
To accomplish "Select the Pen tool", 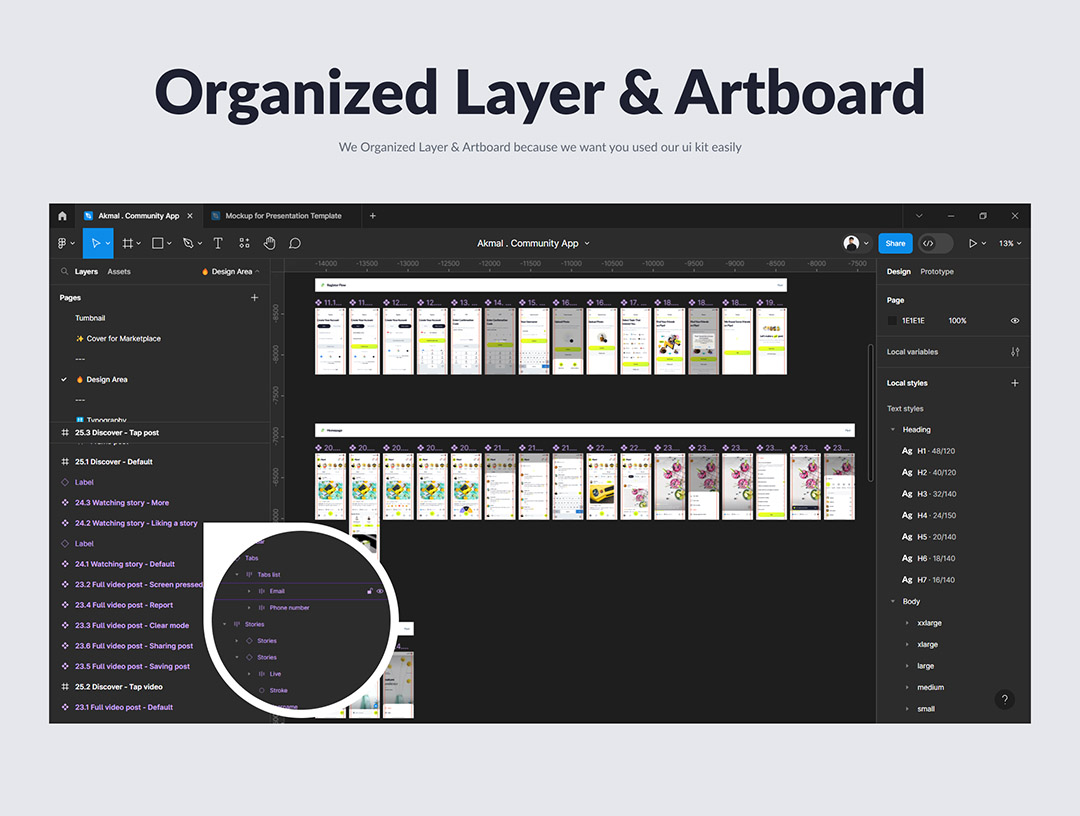I will (187, 243).
